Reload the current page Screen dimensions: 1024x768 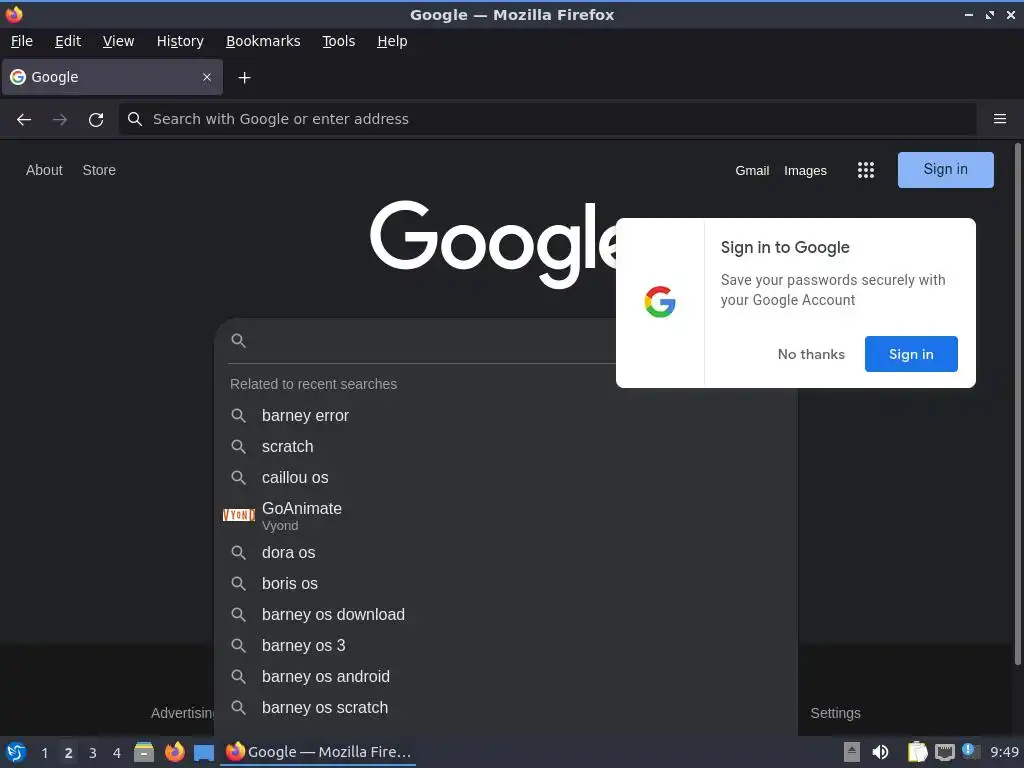[96, 120]
